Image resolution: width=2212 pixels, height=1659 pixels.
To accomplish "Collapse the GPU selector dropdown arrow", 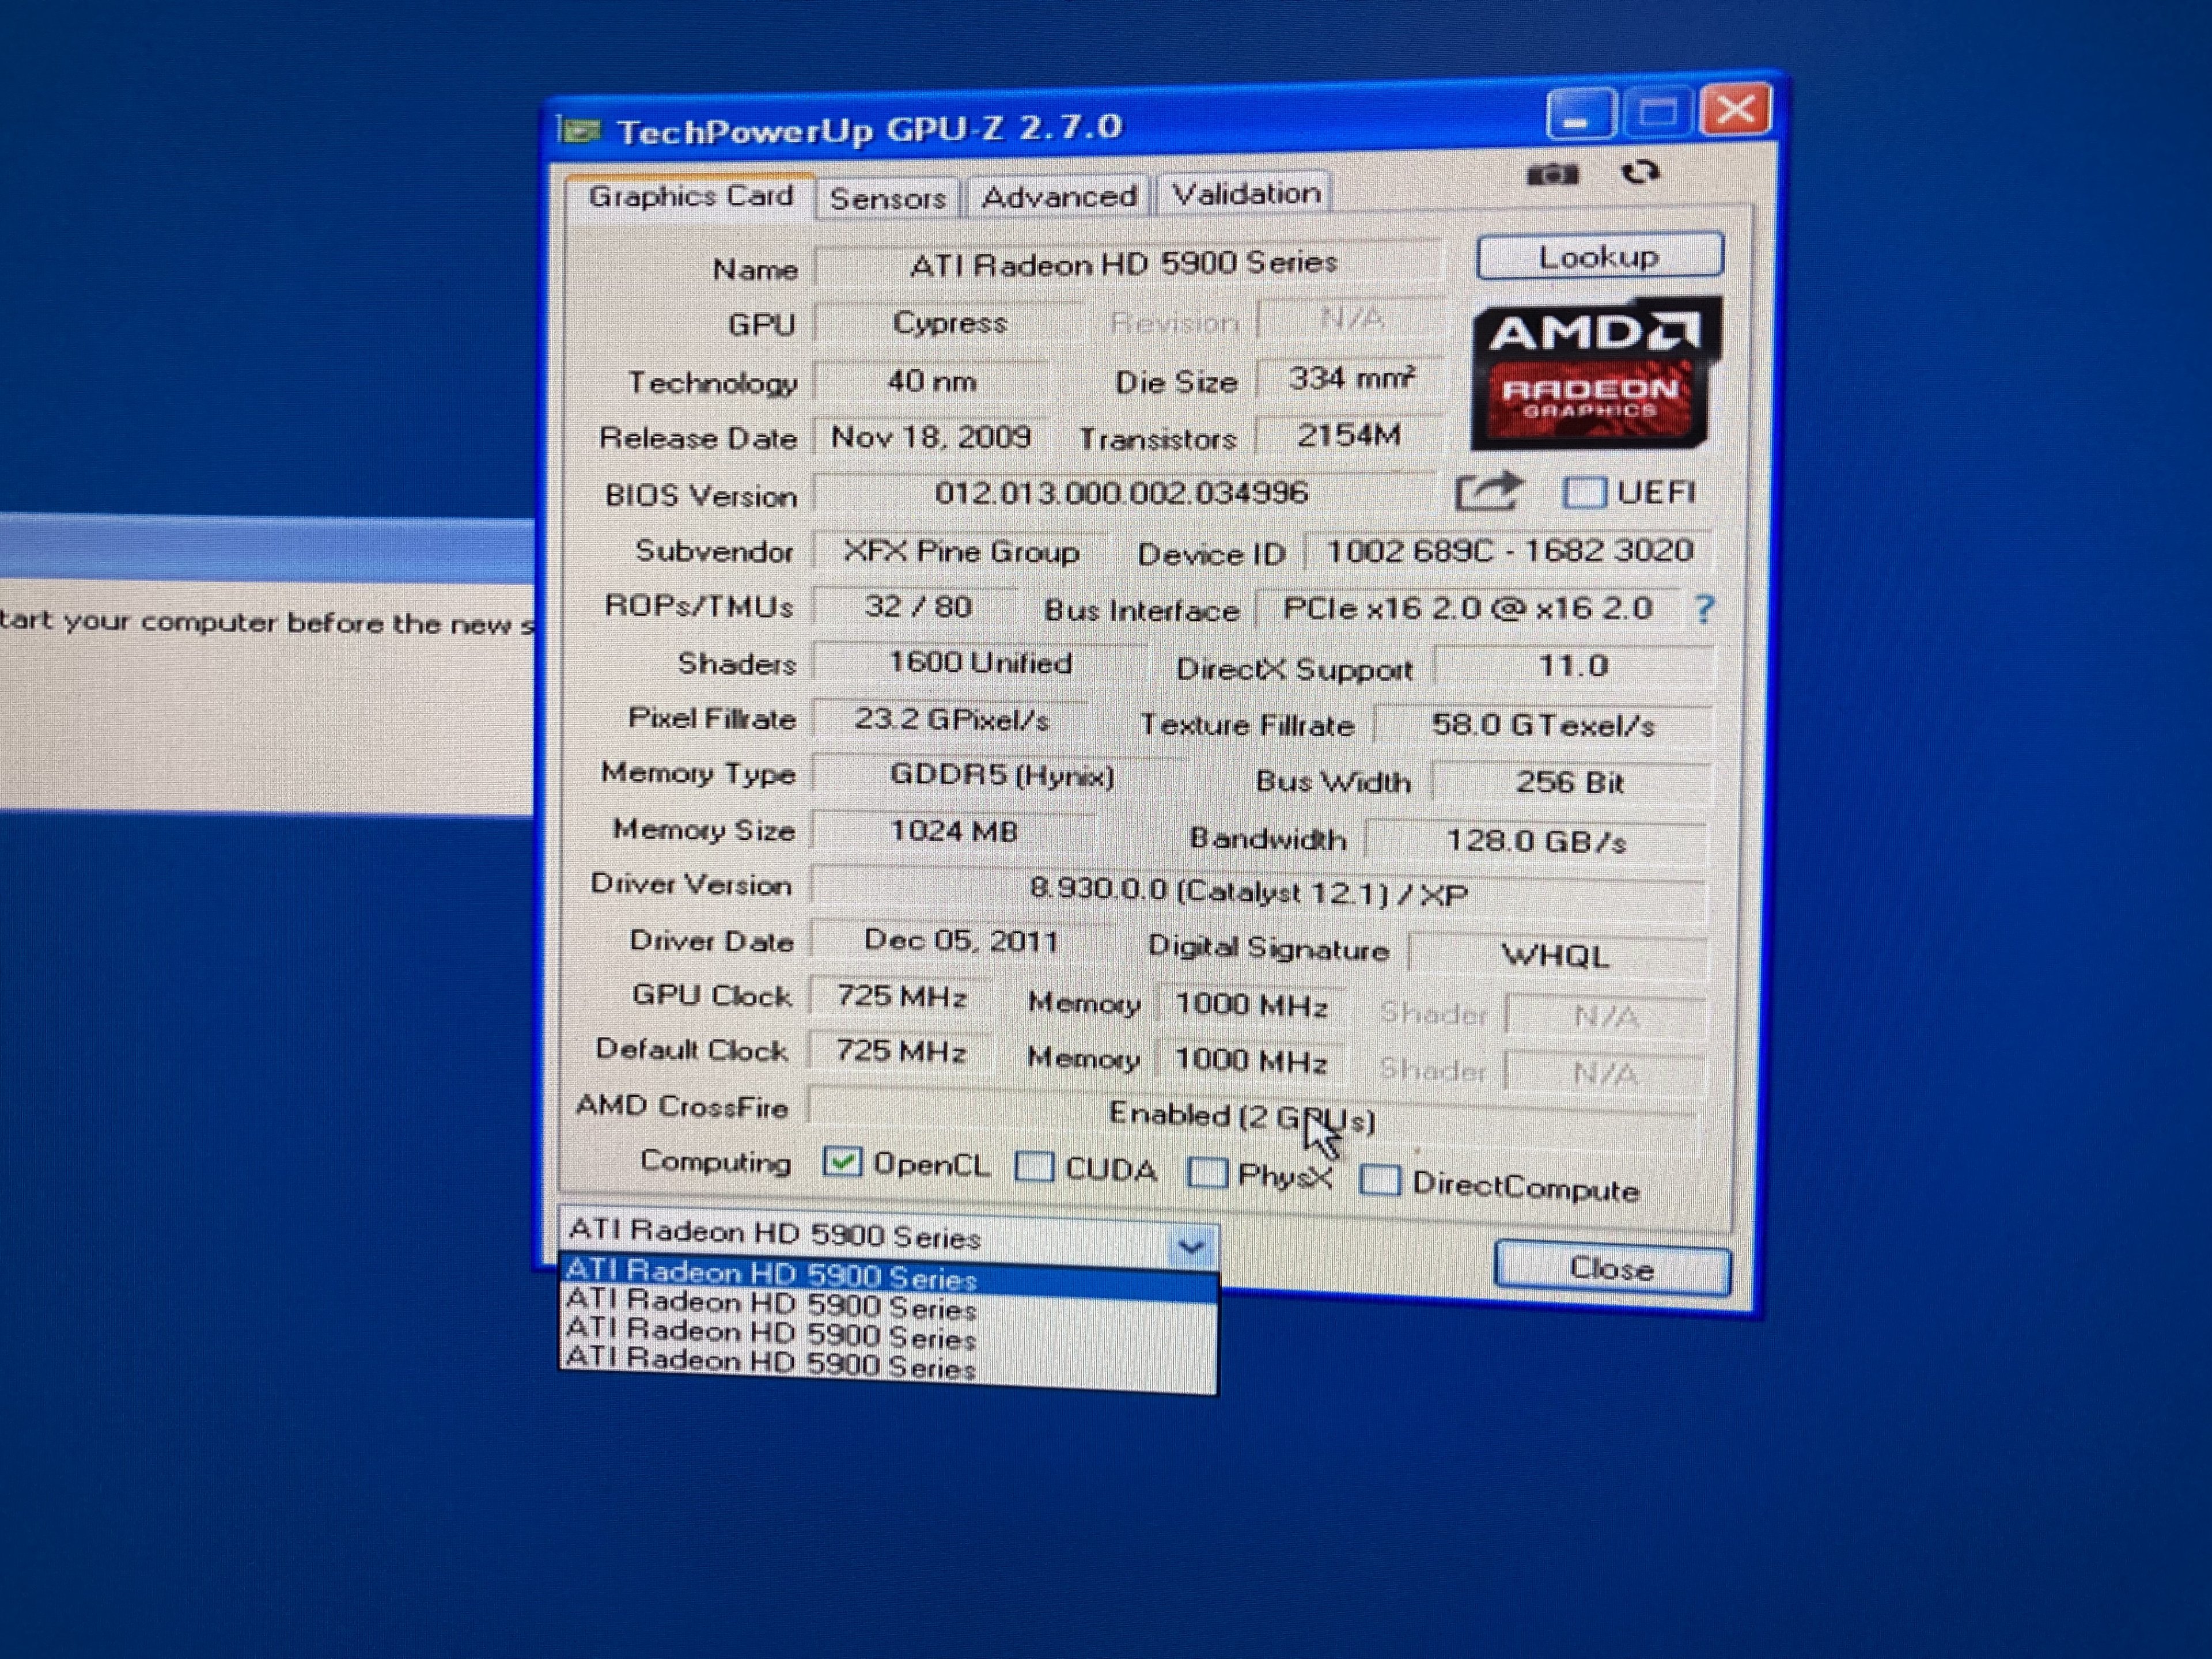I will 1191,1247.
